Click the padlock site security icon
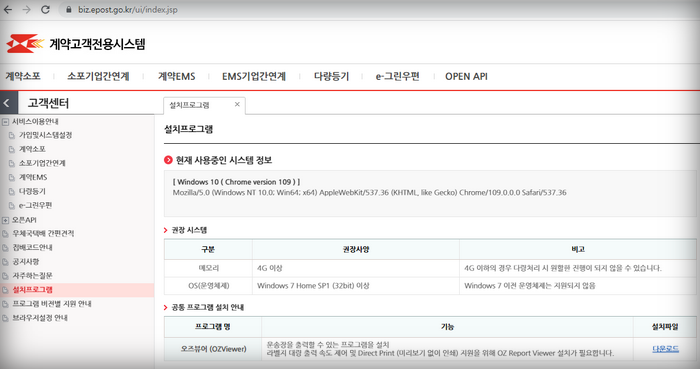 (x=69, y=9)
